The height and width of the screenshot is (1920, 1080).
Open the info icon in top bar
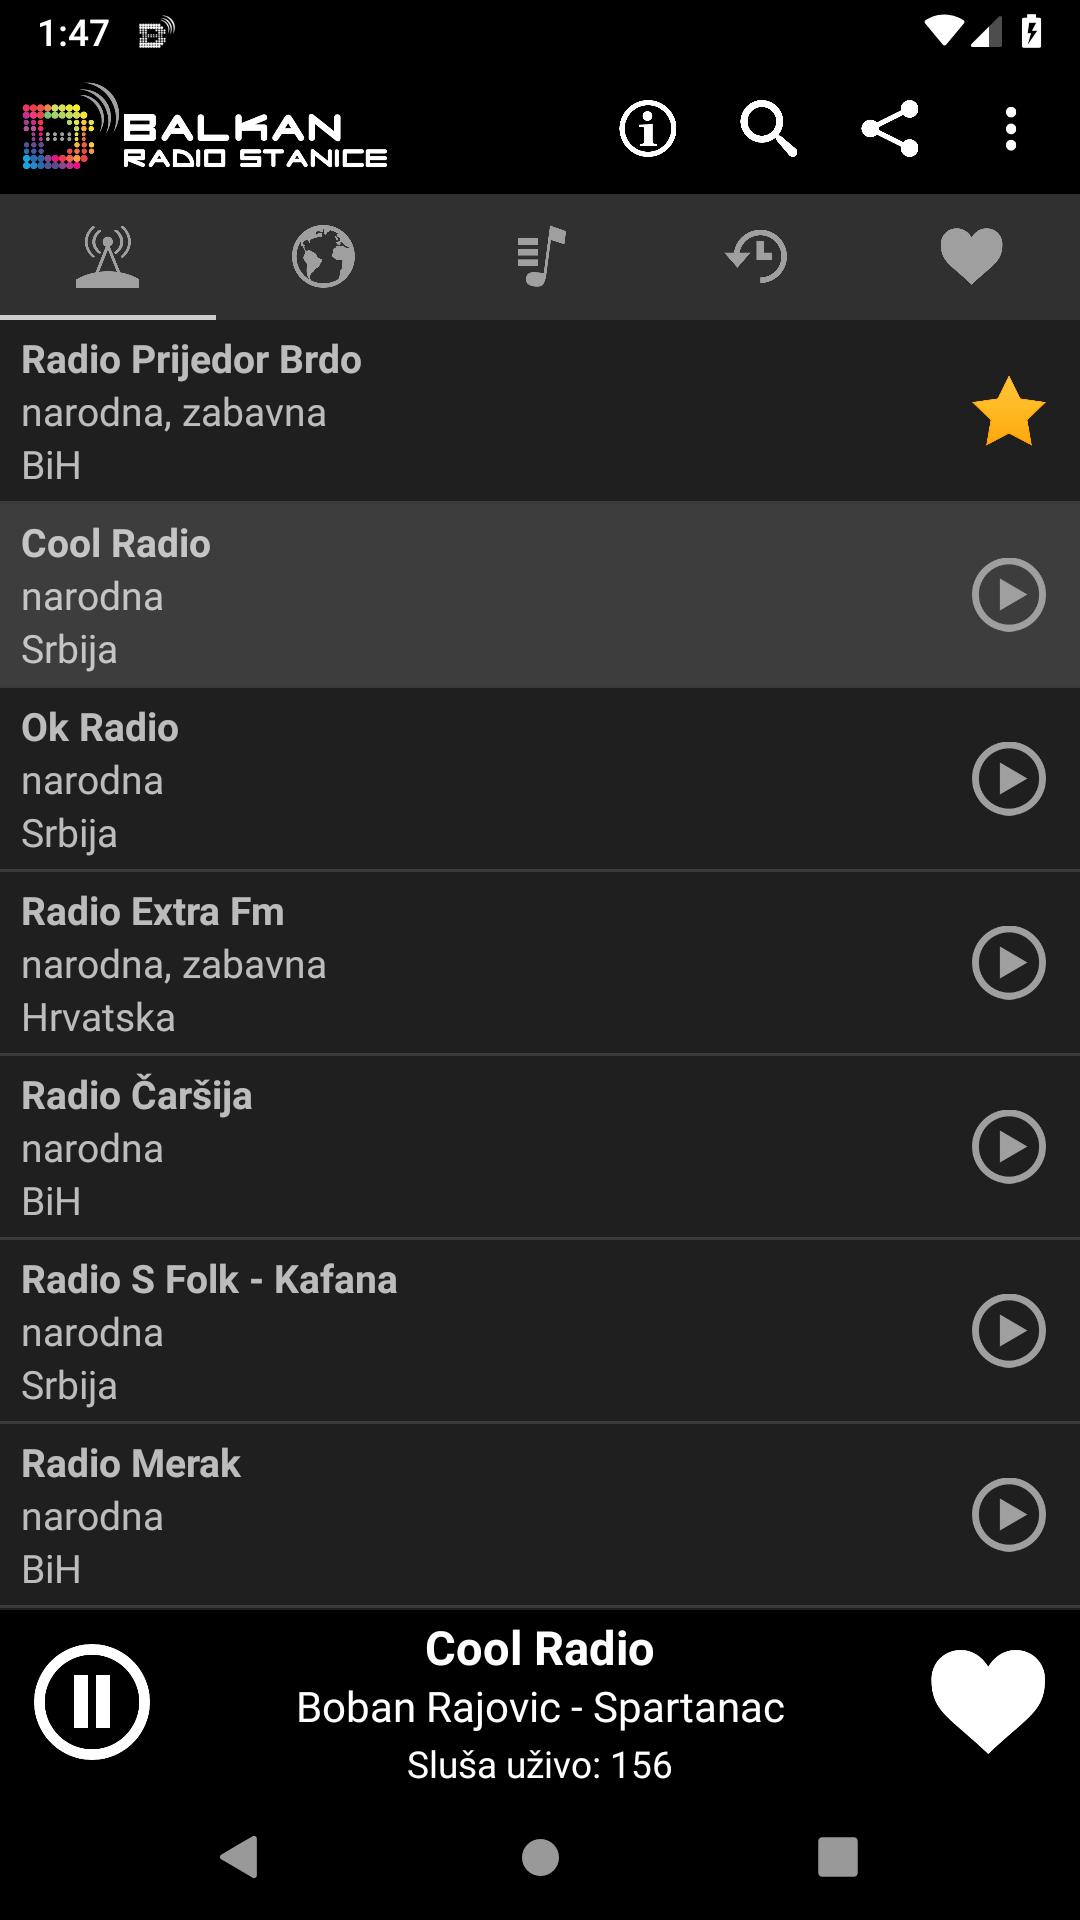point(647,129)
